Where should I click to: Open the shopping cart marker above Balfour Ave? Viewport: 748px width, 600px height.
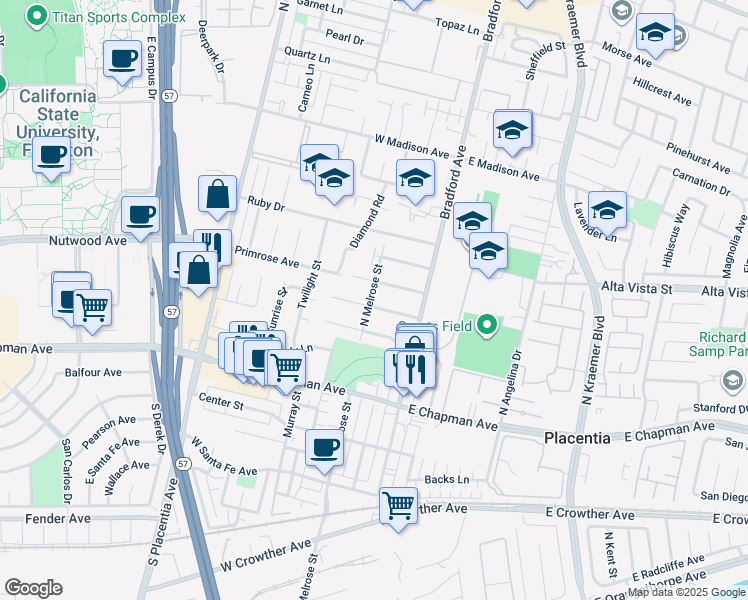[93, 311]
